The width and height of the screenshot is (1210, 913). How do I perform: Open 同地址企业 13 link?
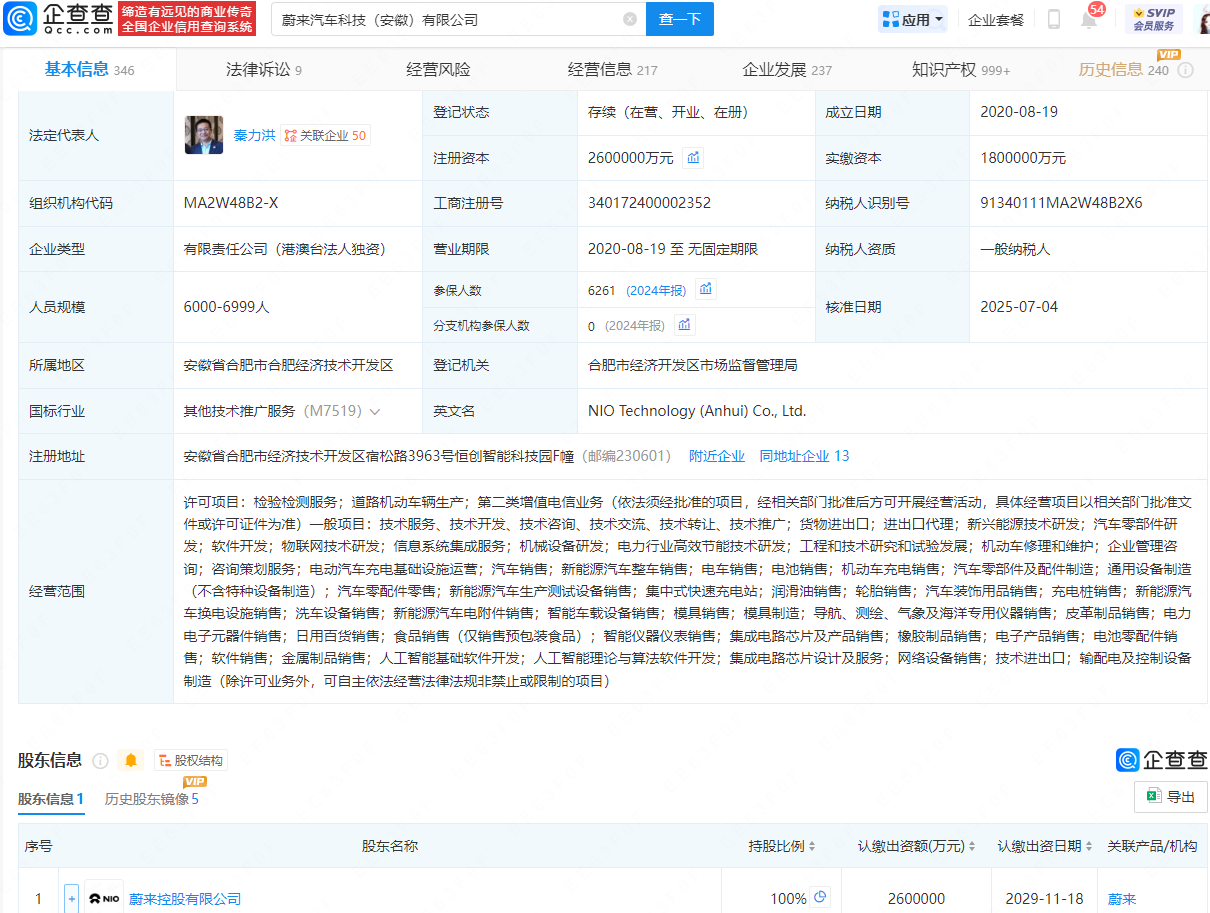(804, 456)
